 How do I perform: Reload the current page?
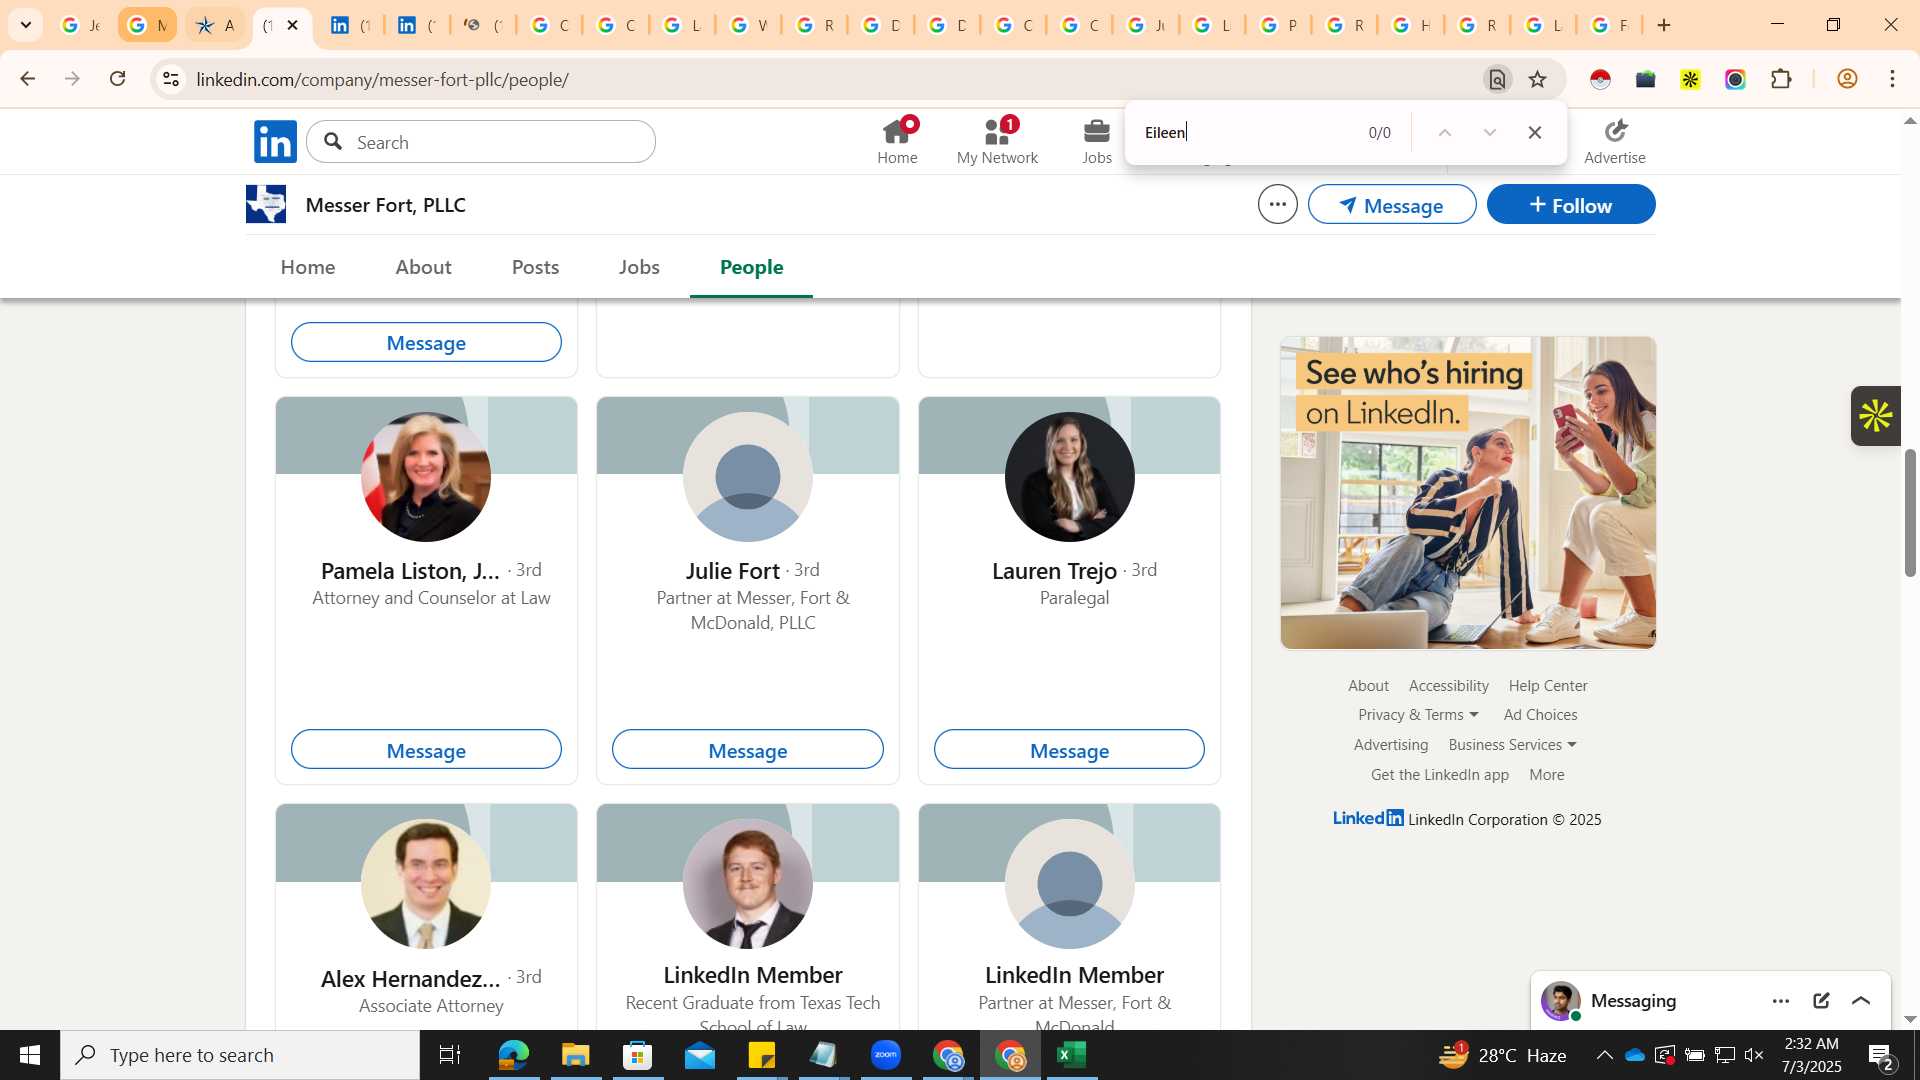118,79
